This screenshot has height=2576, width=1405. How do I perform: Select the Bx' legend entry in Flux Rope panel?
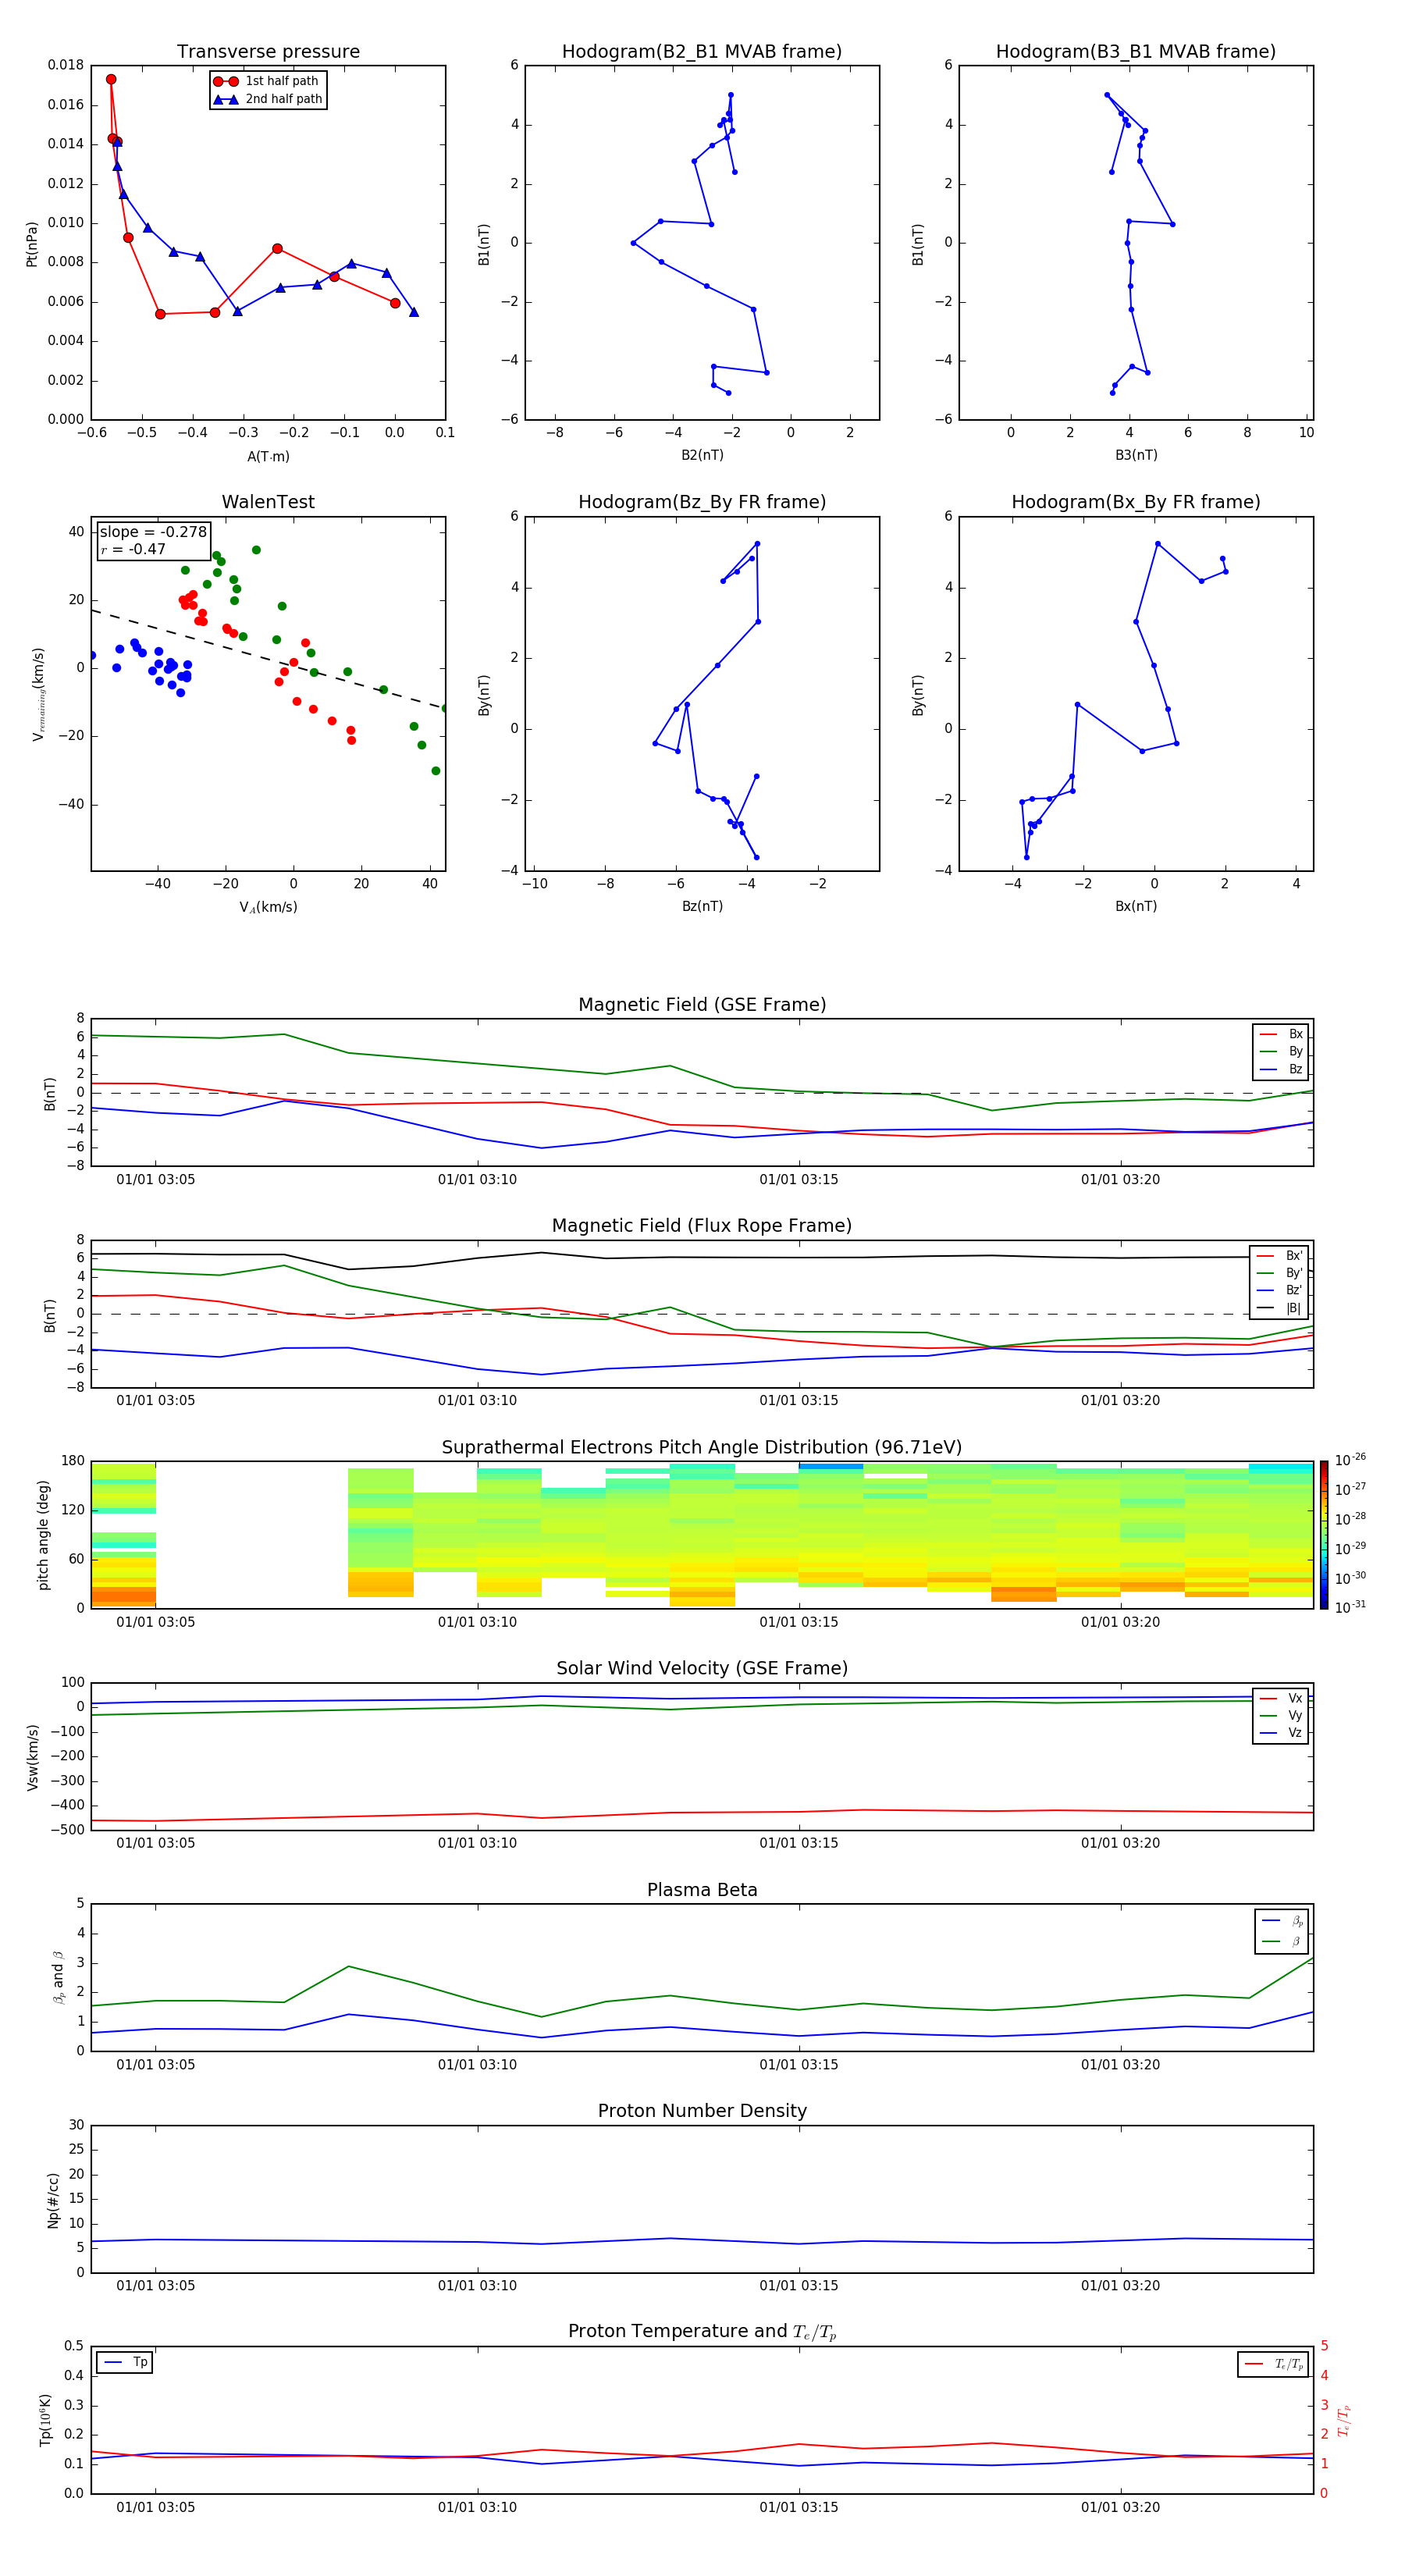coord(1279,1256)
